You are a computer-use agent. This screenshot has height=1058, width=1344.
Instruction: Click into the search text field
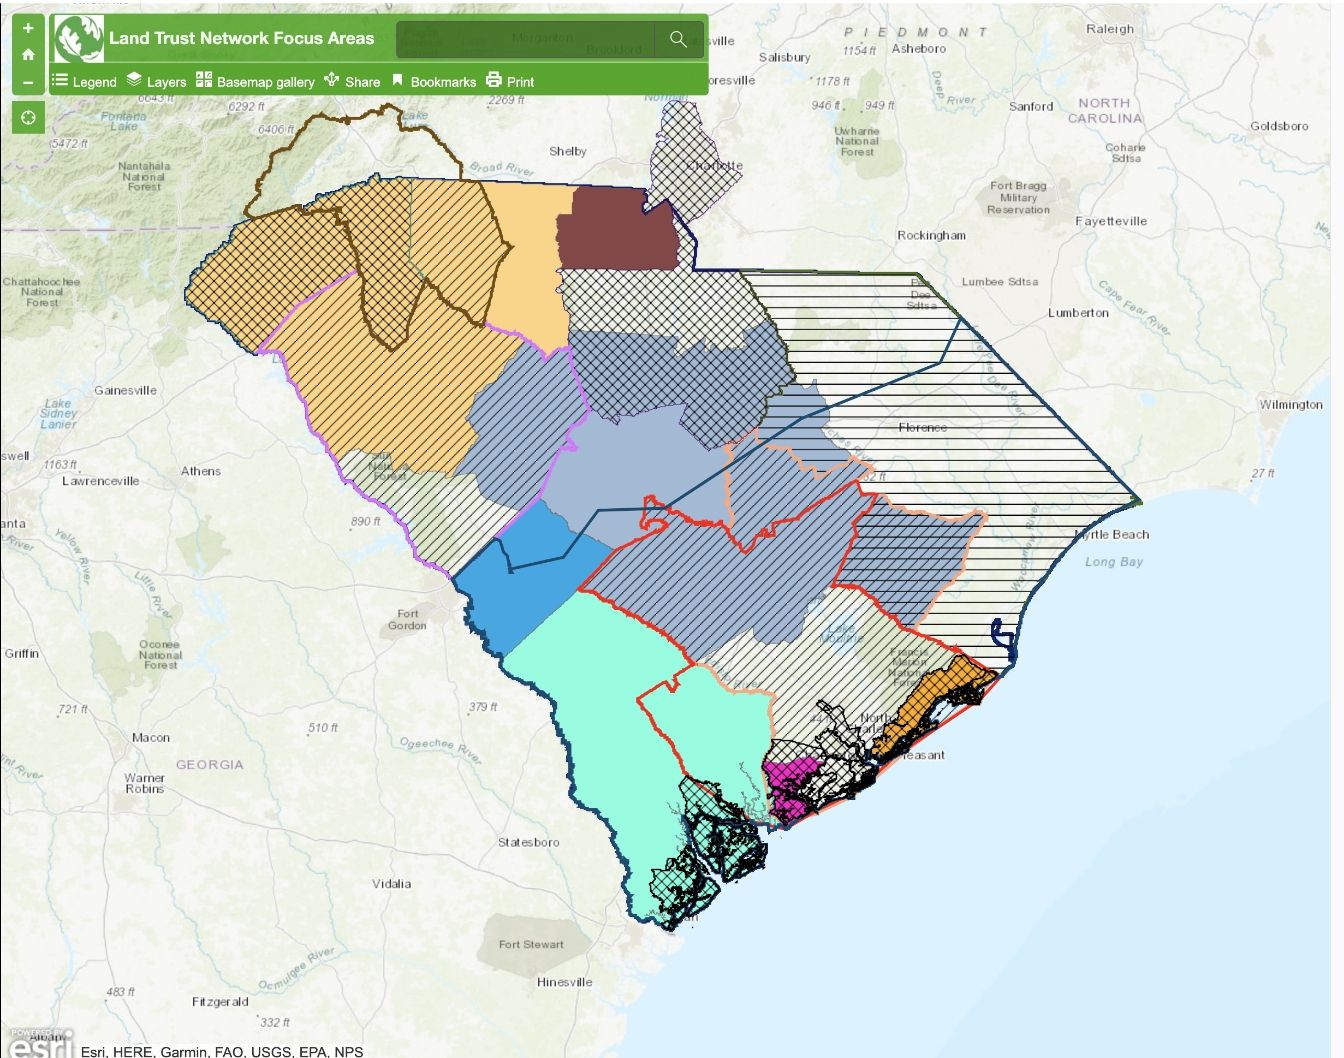525,39
